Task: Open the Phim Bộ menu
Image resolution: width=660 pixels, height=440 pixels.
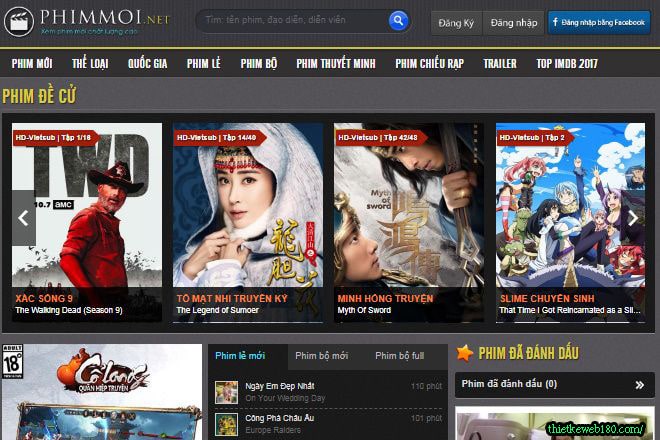Action: pyautogui.click(x=259, y=64)
